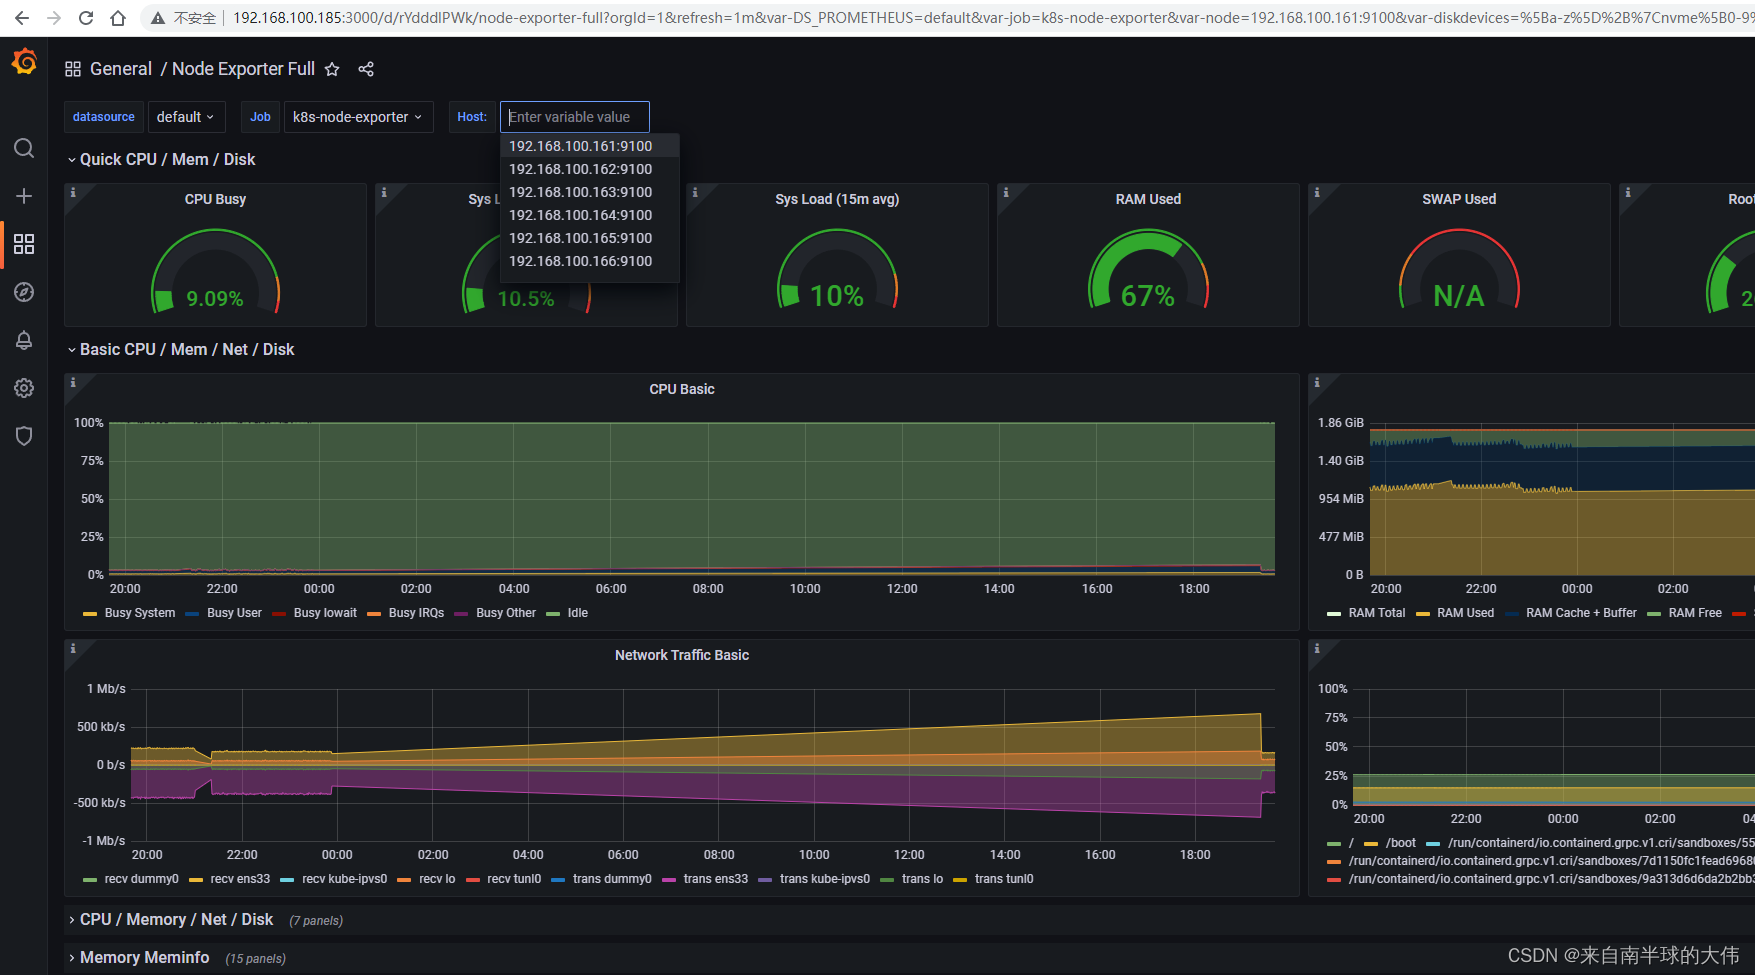Toggle RAM Free series in memory legend
1755x975 pixels.
1695,613
